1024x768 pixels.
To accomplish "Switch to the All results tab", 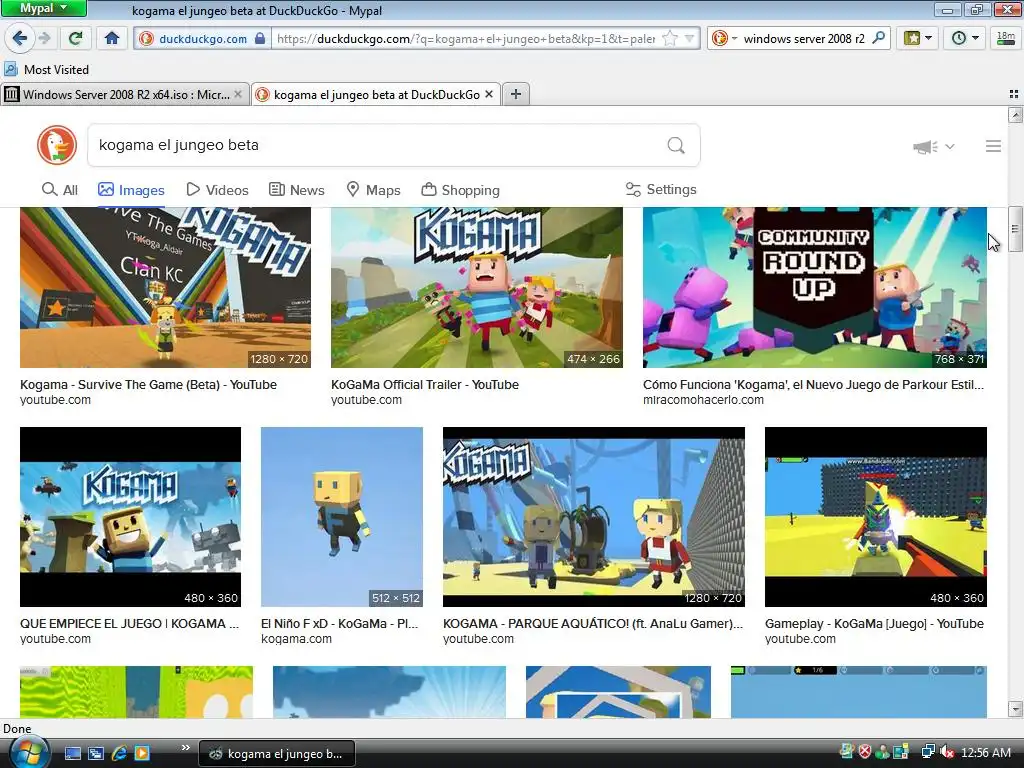I will pos(59,190).
